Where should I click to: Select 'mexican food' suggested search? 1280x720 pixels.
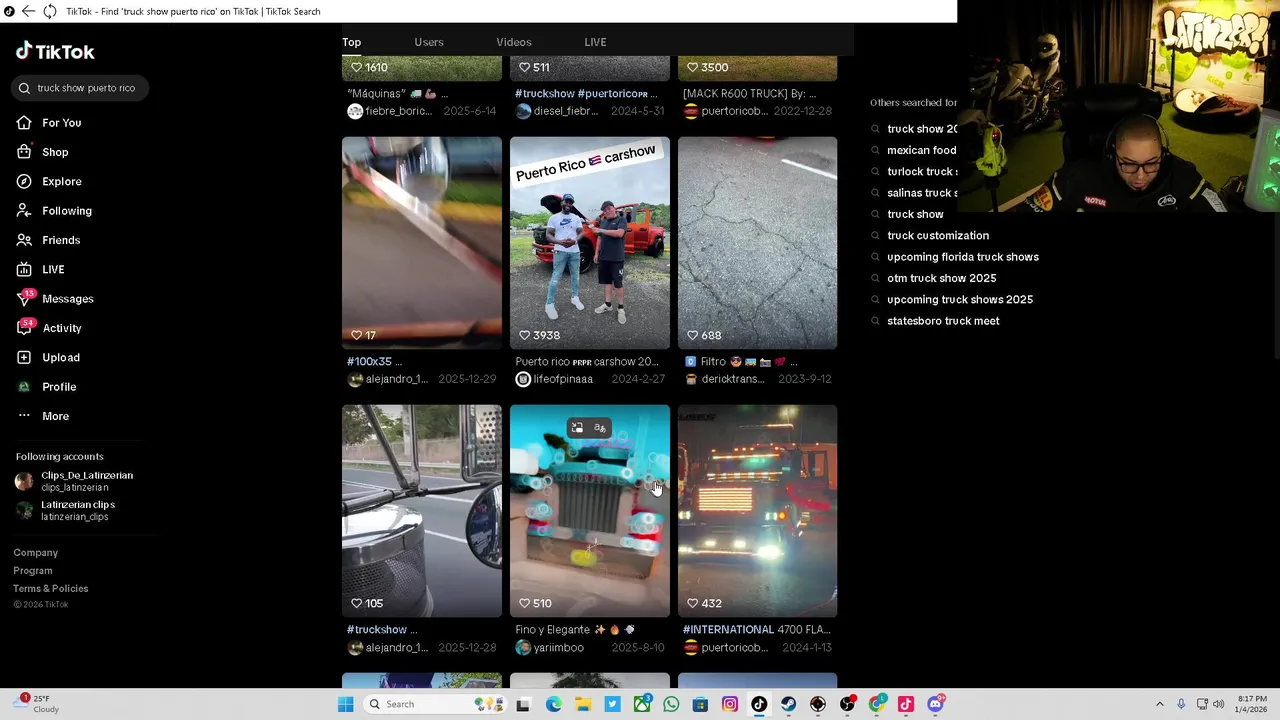pos(921,150)
